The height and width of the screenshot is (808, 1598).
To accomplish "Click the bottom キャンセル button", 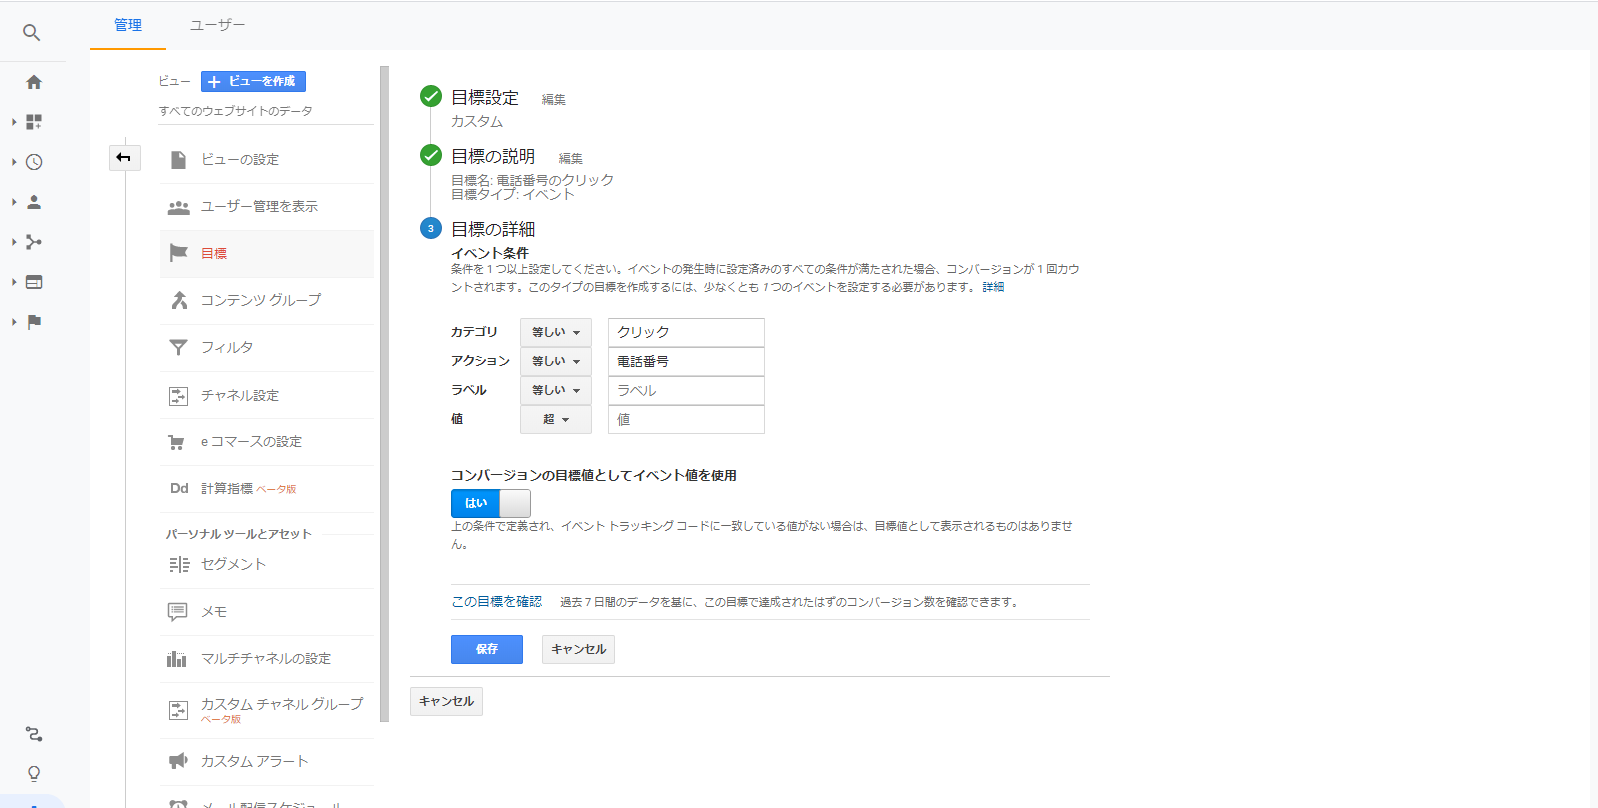I will point(446,701).
